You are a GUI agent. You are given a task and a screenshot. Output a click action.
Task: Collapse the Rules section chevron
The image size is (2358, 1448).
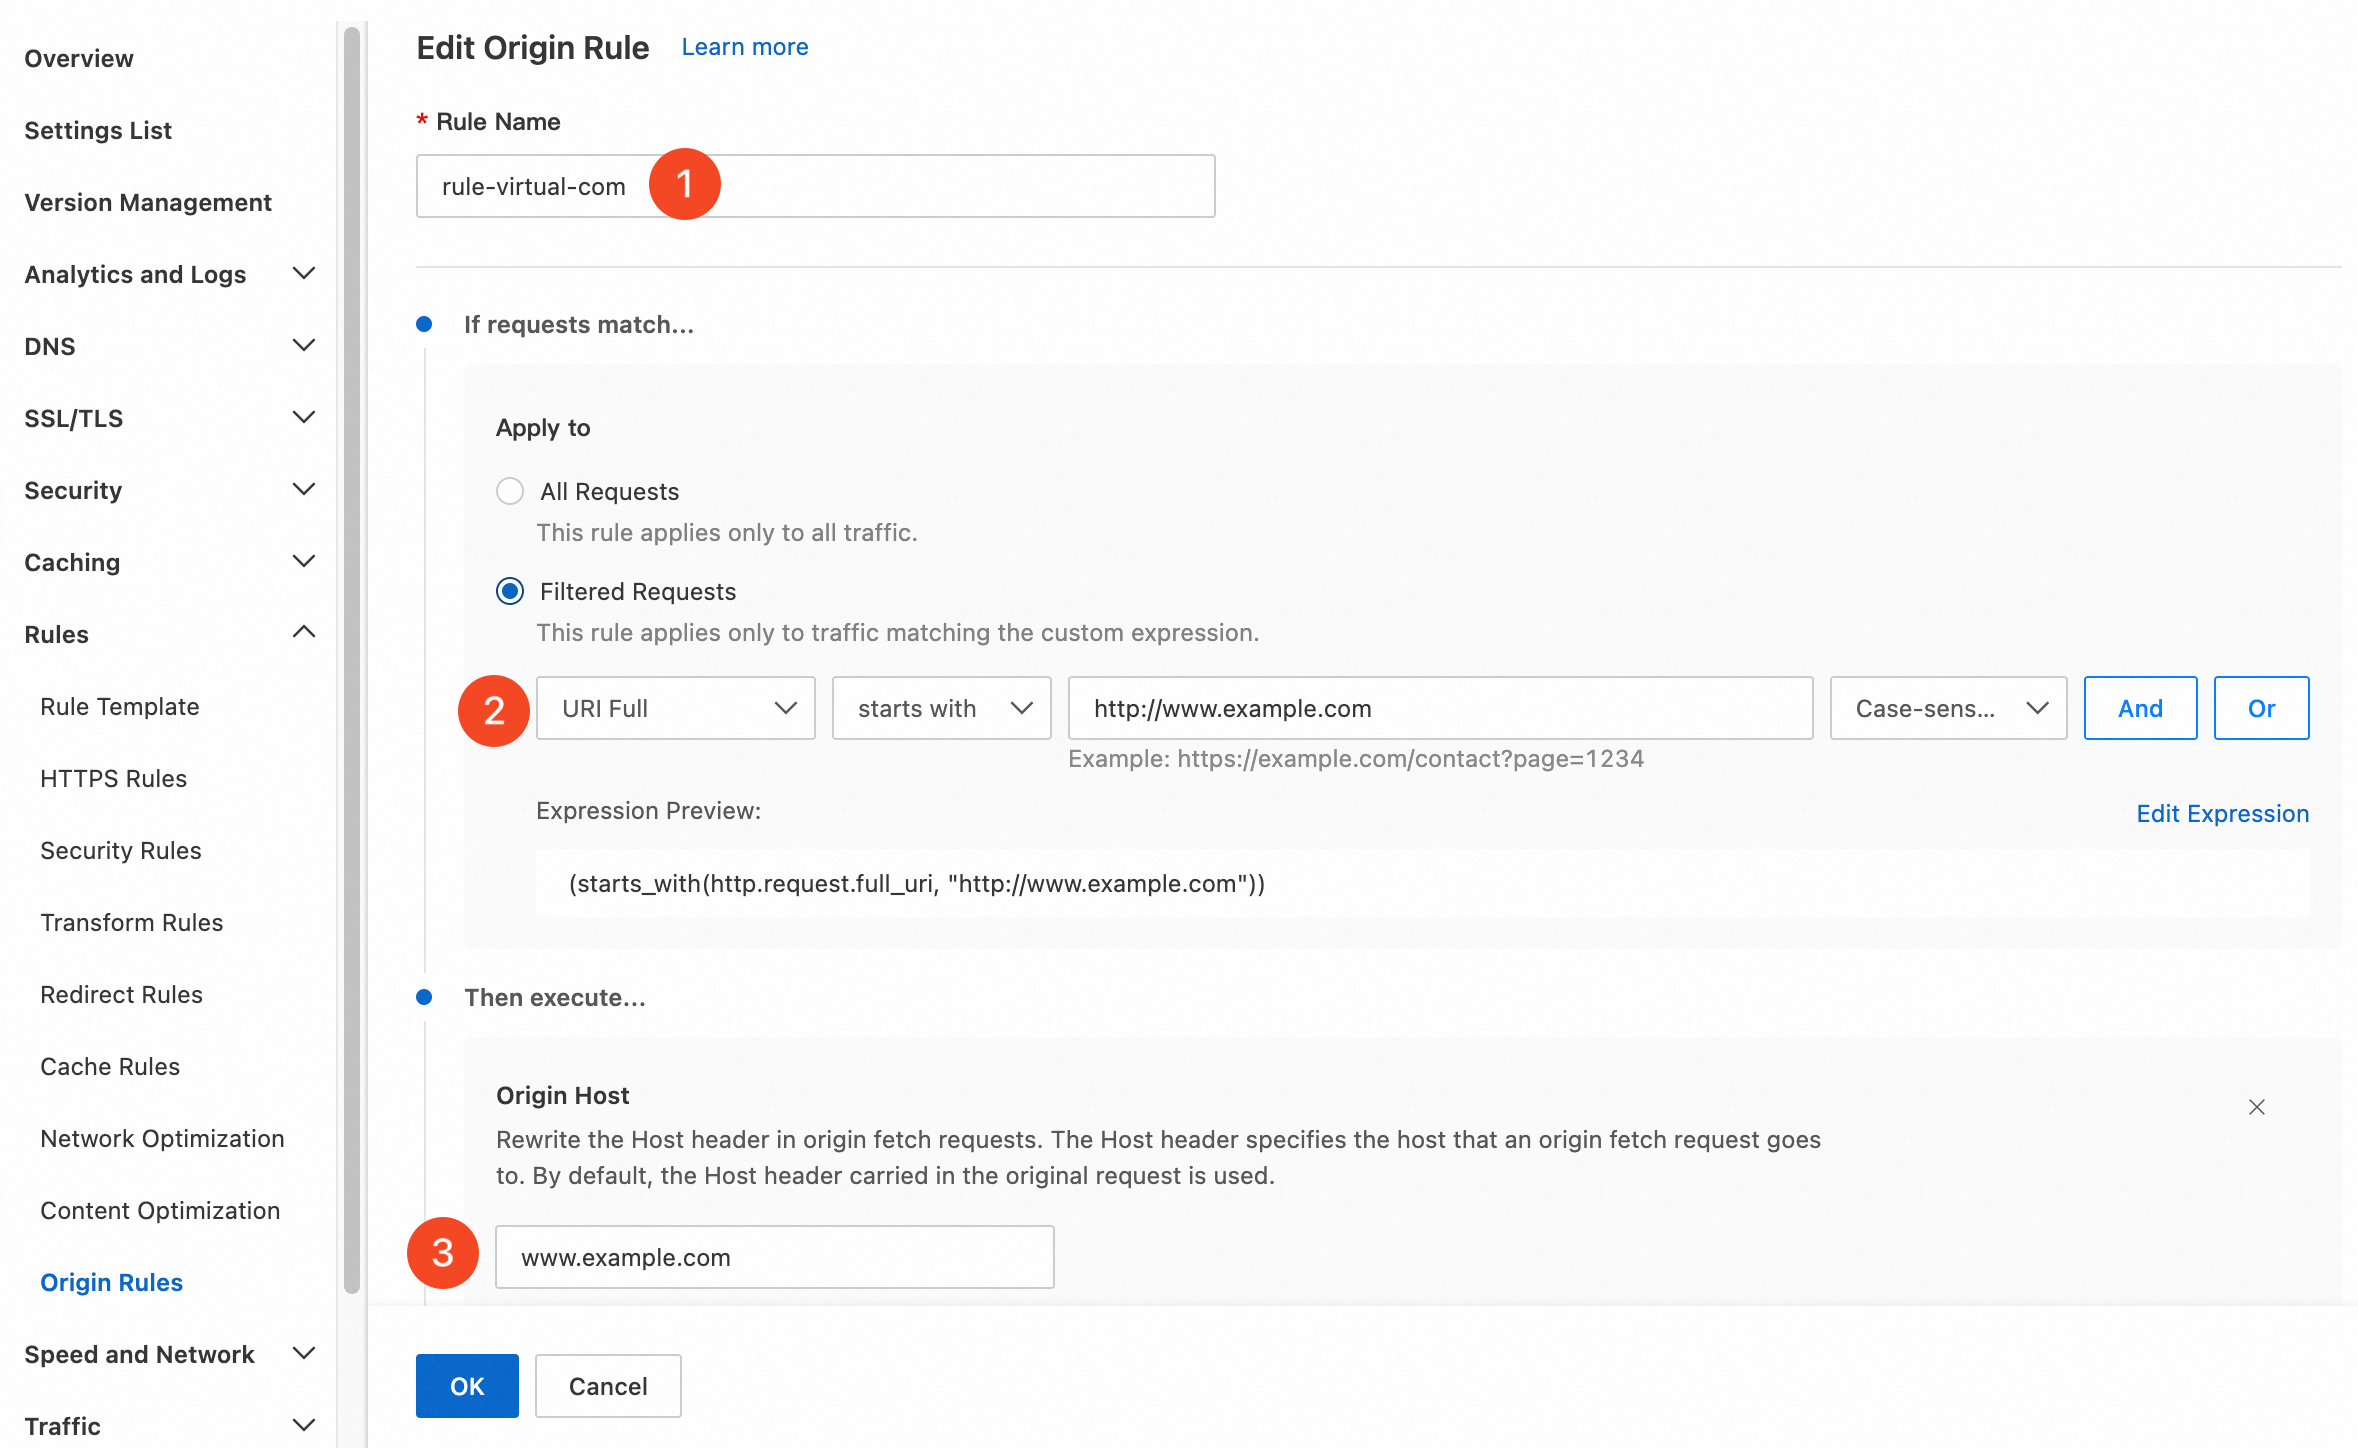coord(303,633)
